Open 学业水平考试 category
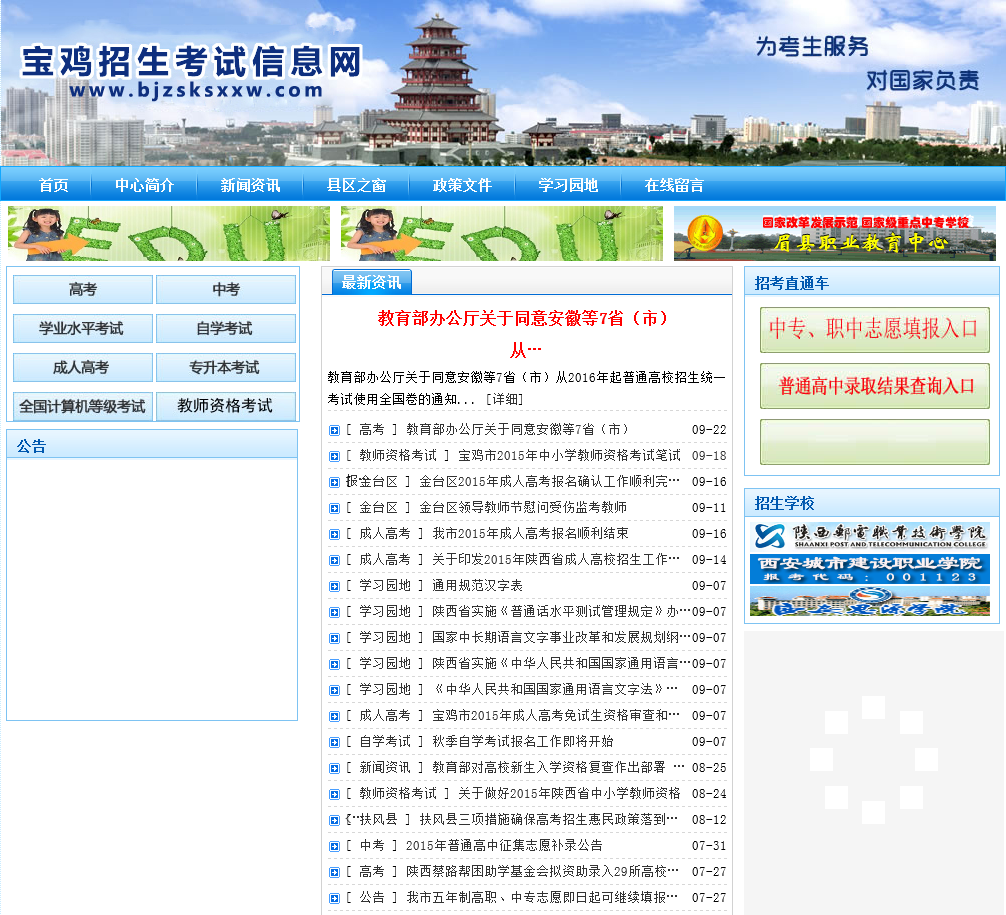Viewport: 1006px width, 915px height. (83, 329)
